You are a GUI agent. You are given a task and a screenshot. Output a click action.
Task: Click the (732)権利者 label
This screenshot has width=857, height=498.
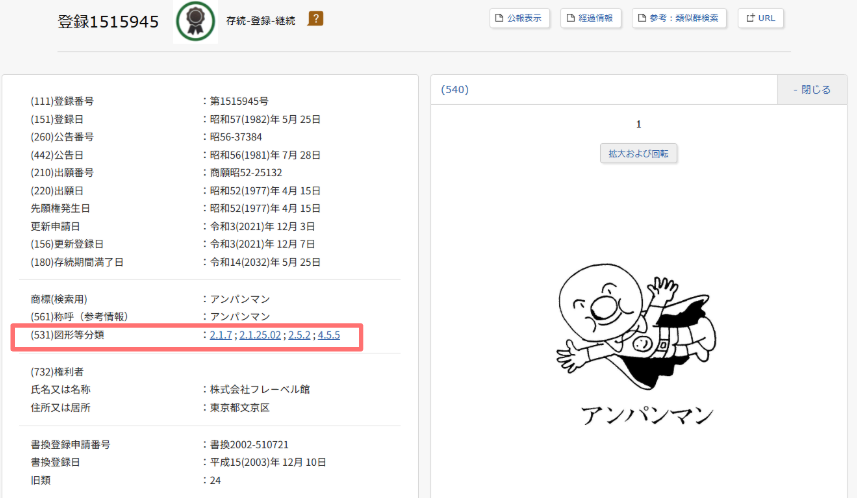57,372
